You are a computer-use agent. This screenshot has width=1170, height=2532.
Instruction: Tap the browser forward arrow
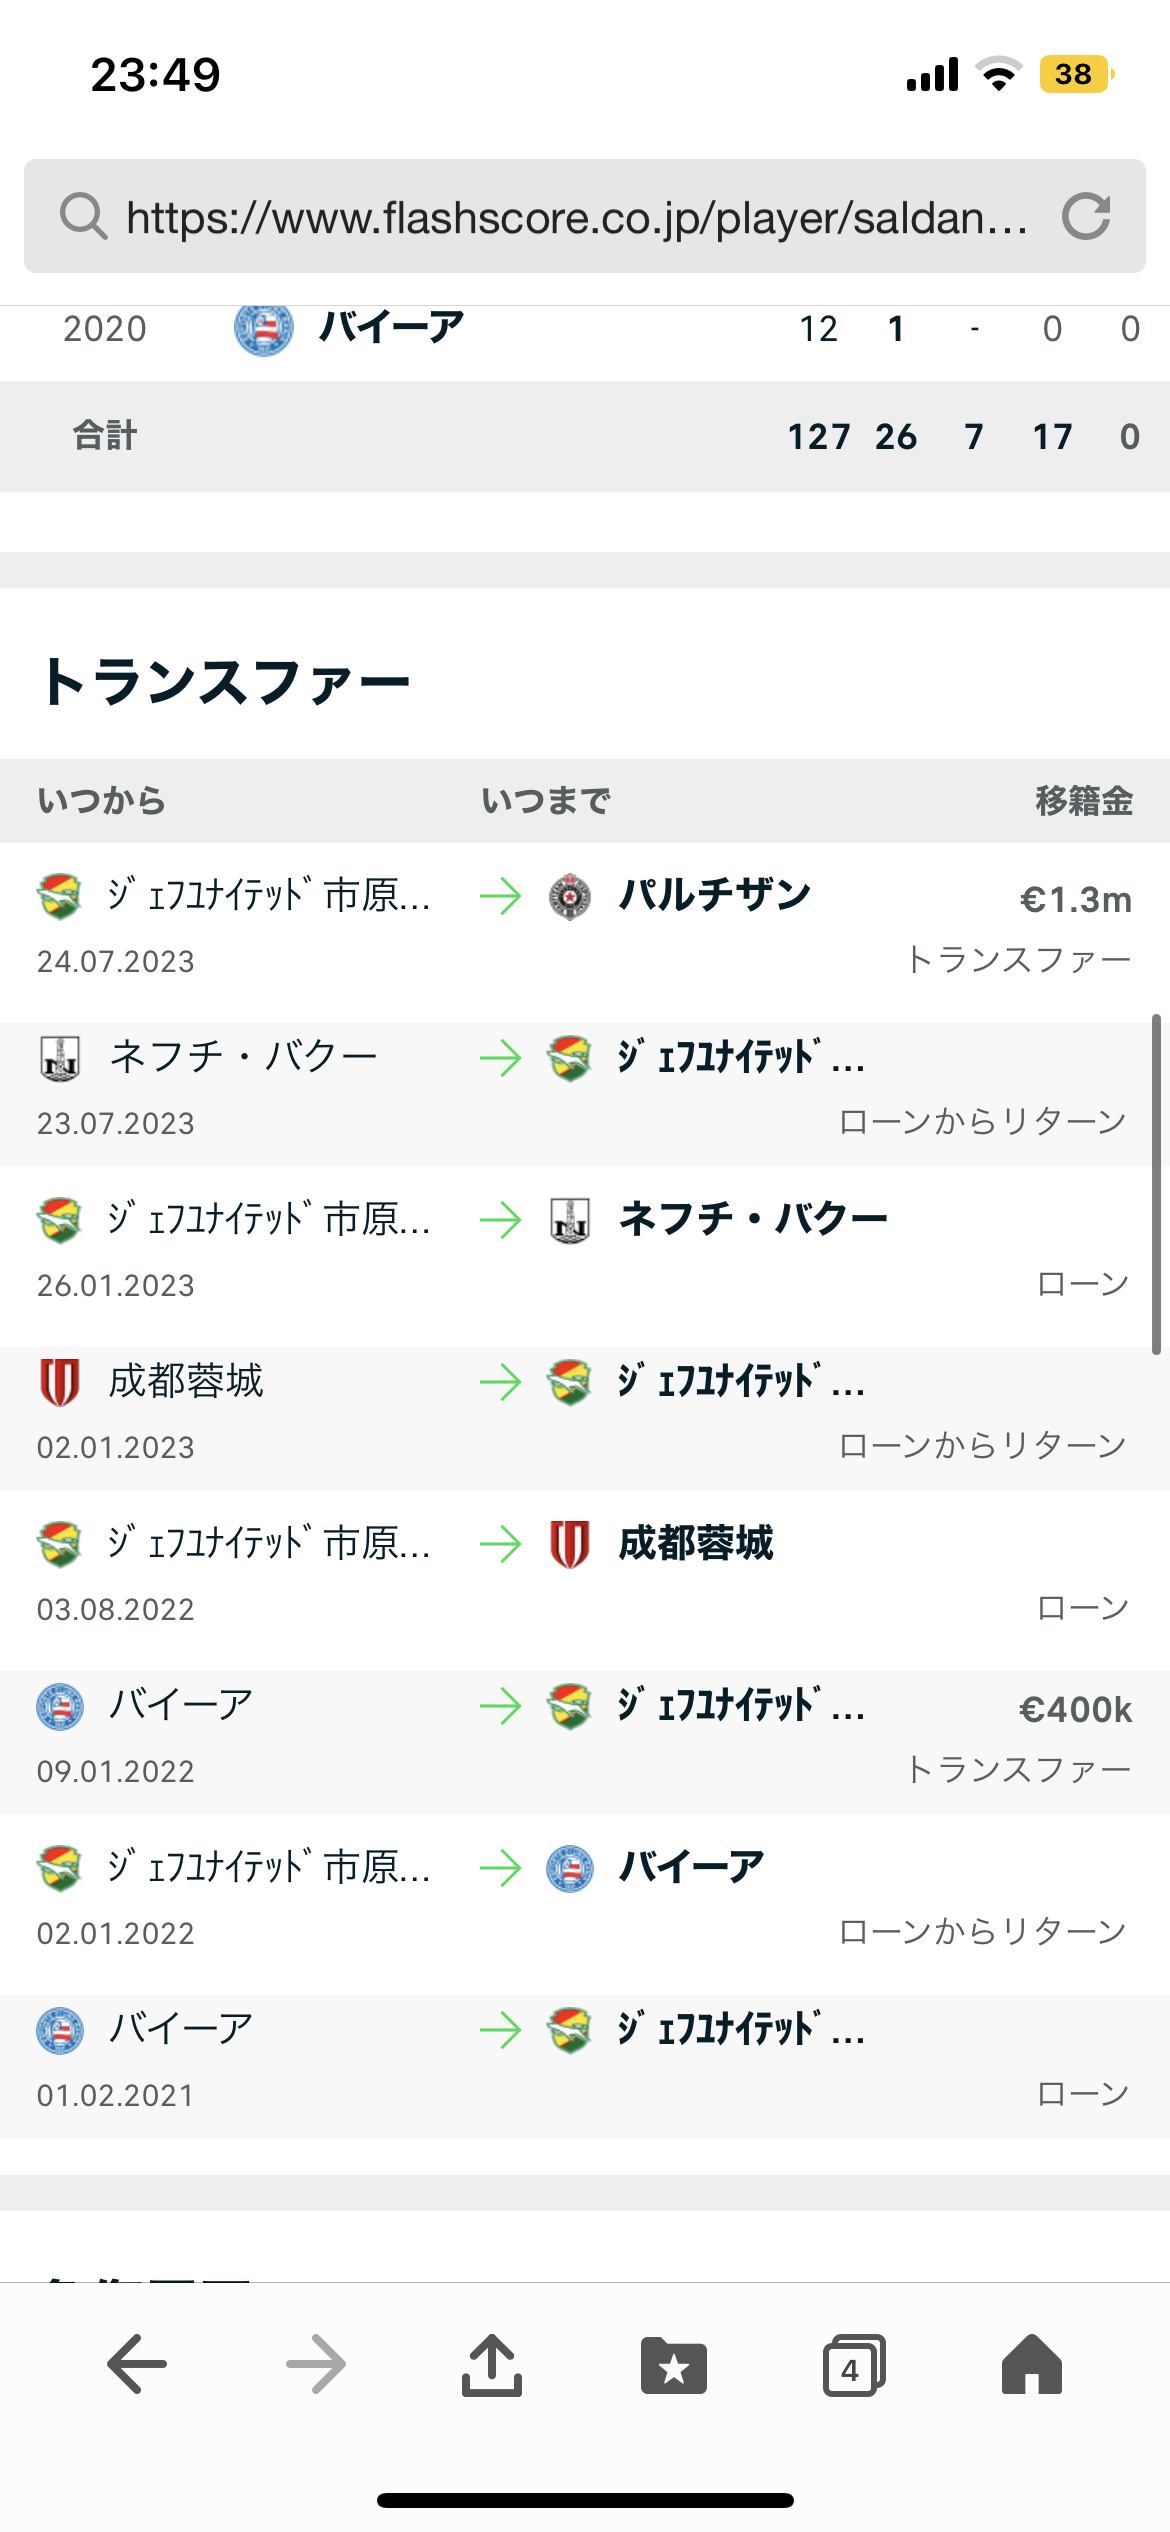(315, 2364)
